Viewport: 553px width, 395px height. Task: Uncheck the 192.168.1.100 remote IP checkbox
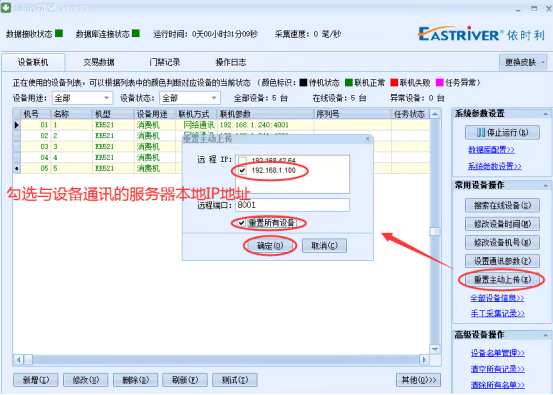coord(242,171)
